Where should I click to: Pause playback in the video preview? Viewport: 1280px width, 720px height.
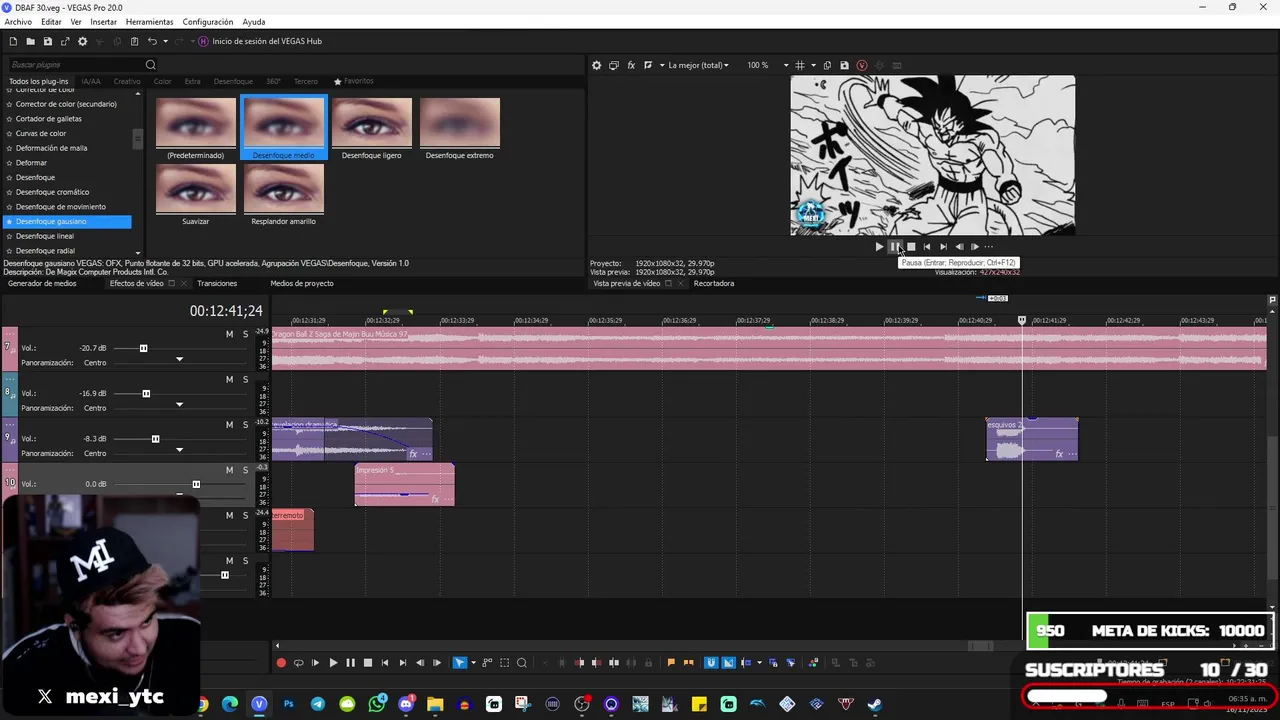895,247
